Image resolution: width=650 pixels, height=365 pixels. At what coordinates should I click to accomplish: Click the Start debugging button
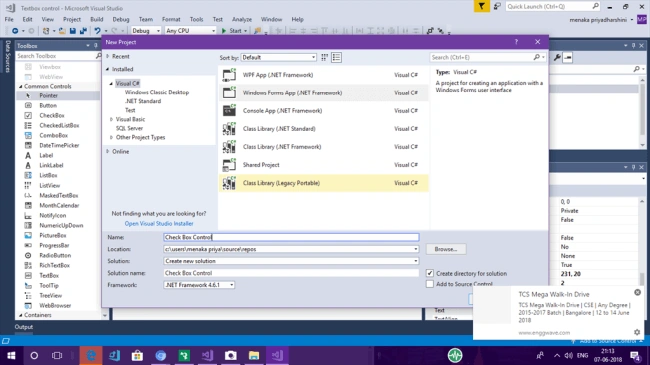tap(234, 31)
